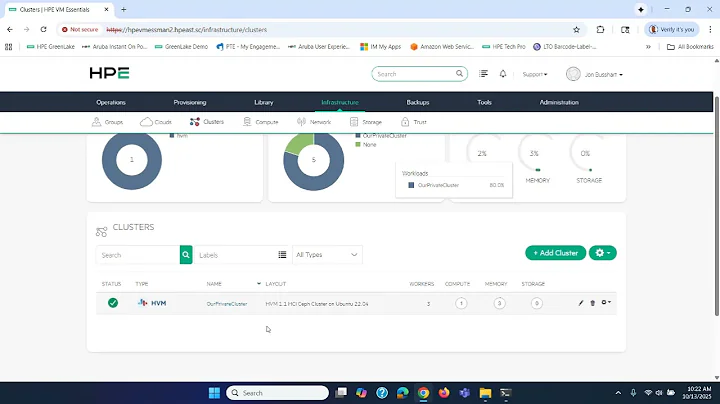Switch to the Storage sub-tab
Screen dimensions: 720x404
366,122
